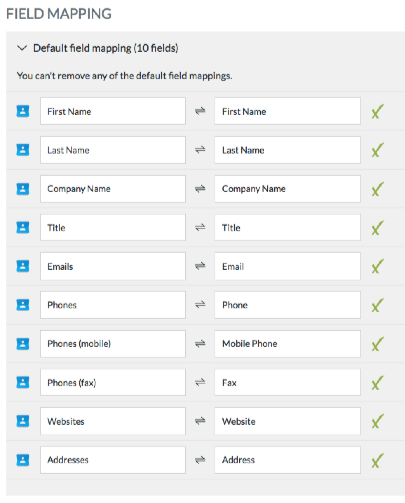Image resolution: width=405 pixels, height=503 pixels.
Task: Click the sync arrows in the Title row
Action: (x=200, y=227)
